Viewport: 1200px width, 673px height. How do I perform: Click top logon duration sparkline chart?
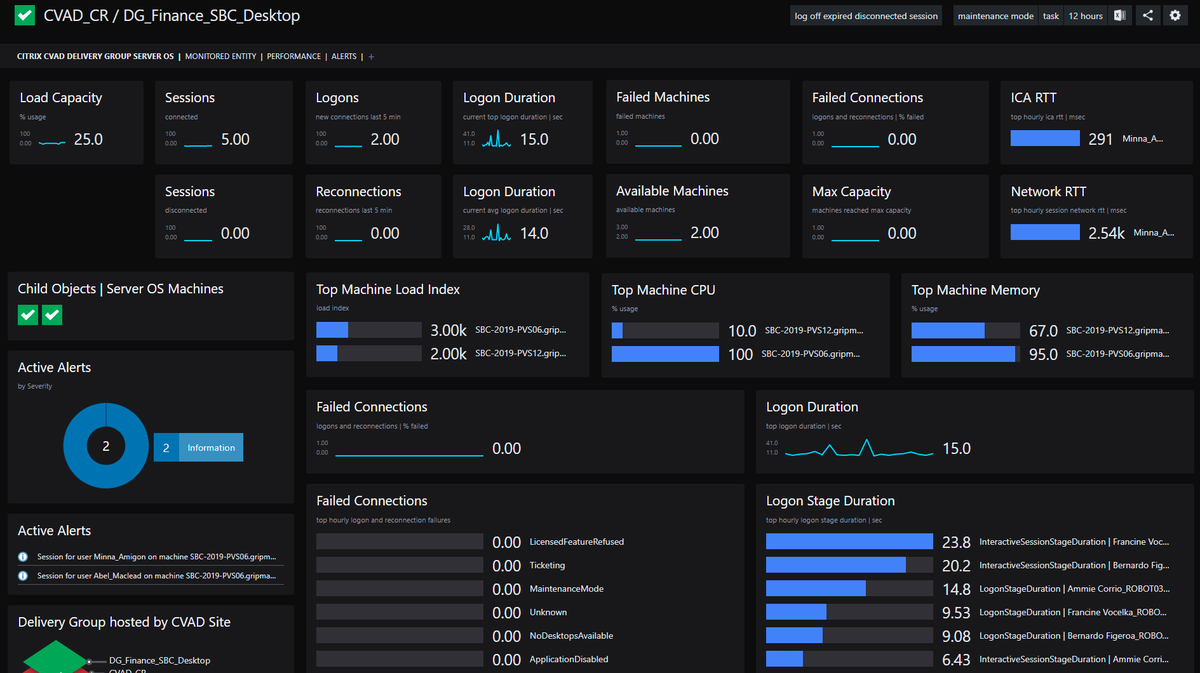pyautogui.click(x=859, y=448)
